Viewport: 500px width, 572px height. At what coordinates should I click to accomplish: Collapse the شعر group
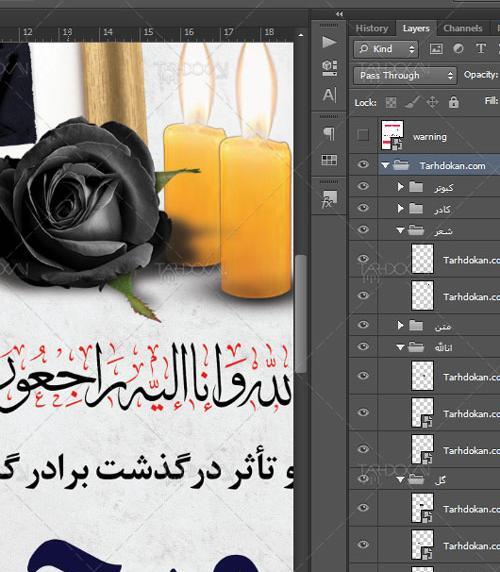(400, 231)
